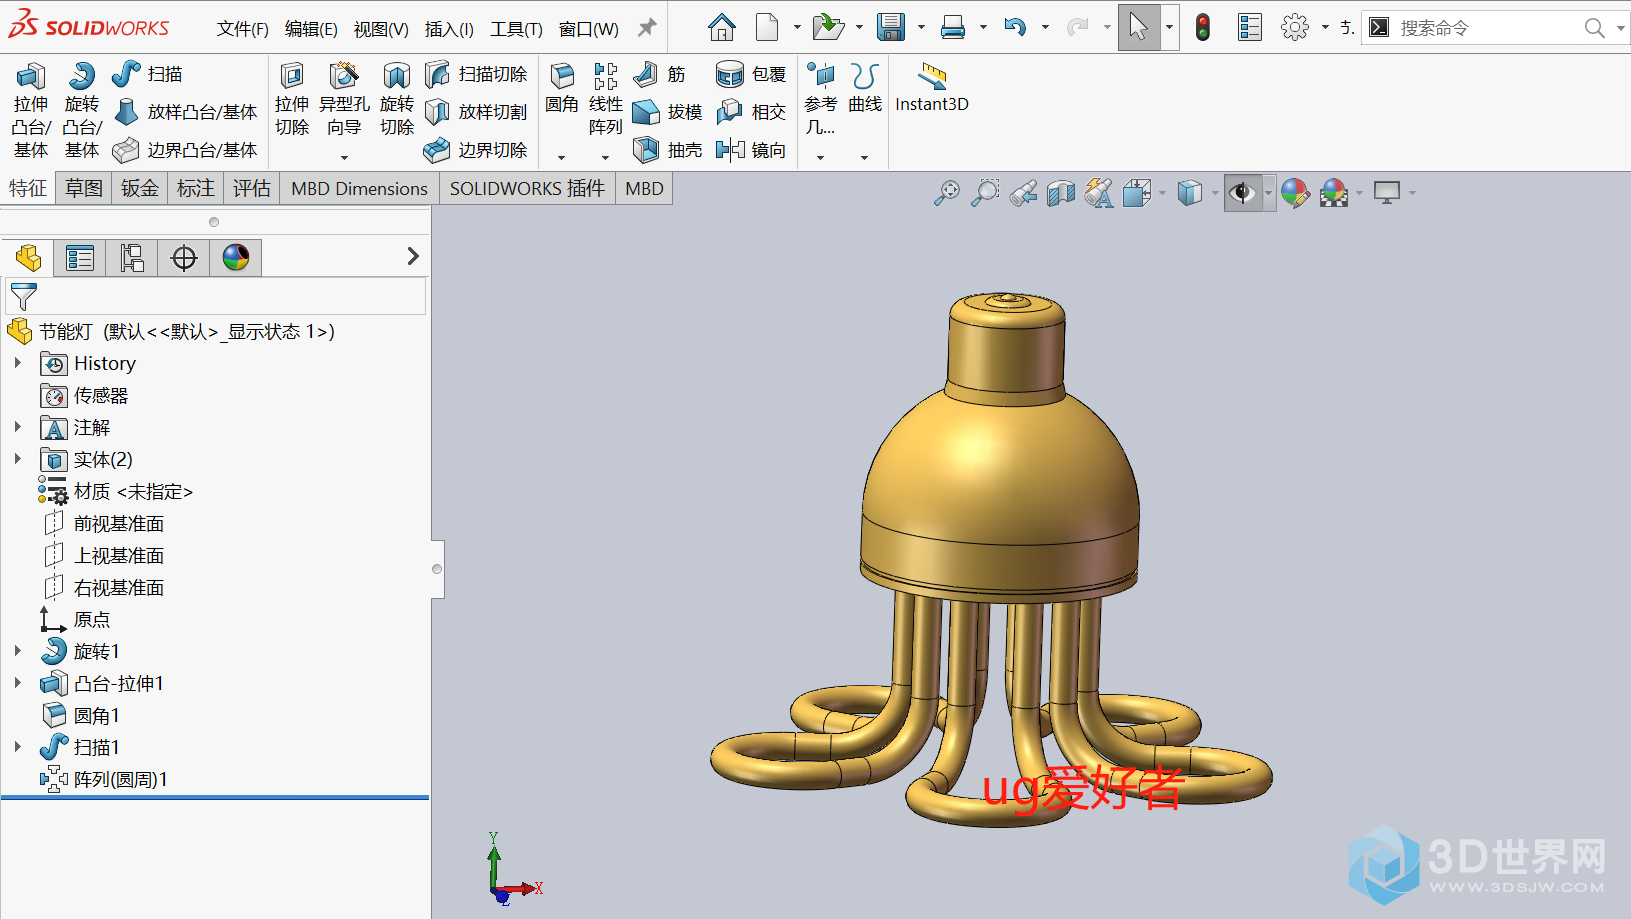1631x919 pixels.
Task: Choose Lofted Boss/Base (放样凸台/基体)
Action: [186, 112]
